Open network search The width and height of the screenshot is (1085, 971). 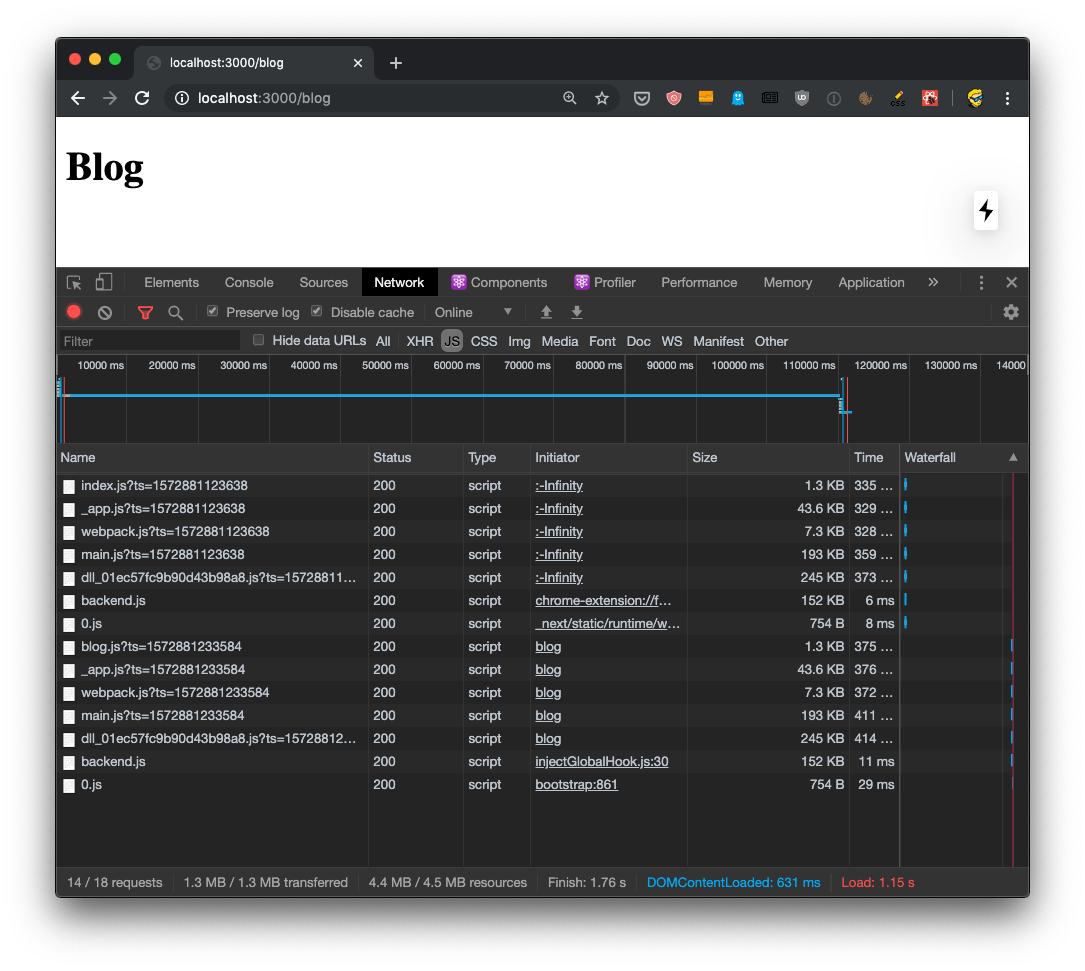[x=175, y=312]
